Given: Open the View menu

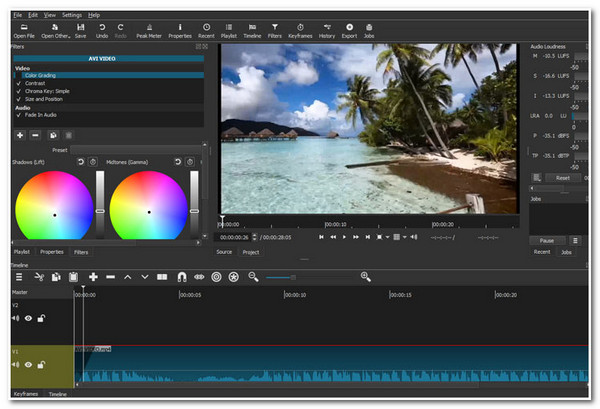Looking at the screenshot, I should 49,15.
